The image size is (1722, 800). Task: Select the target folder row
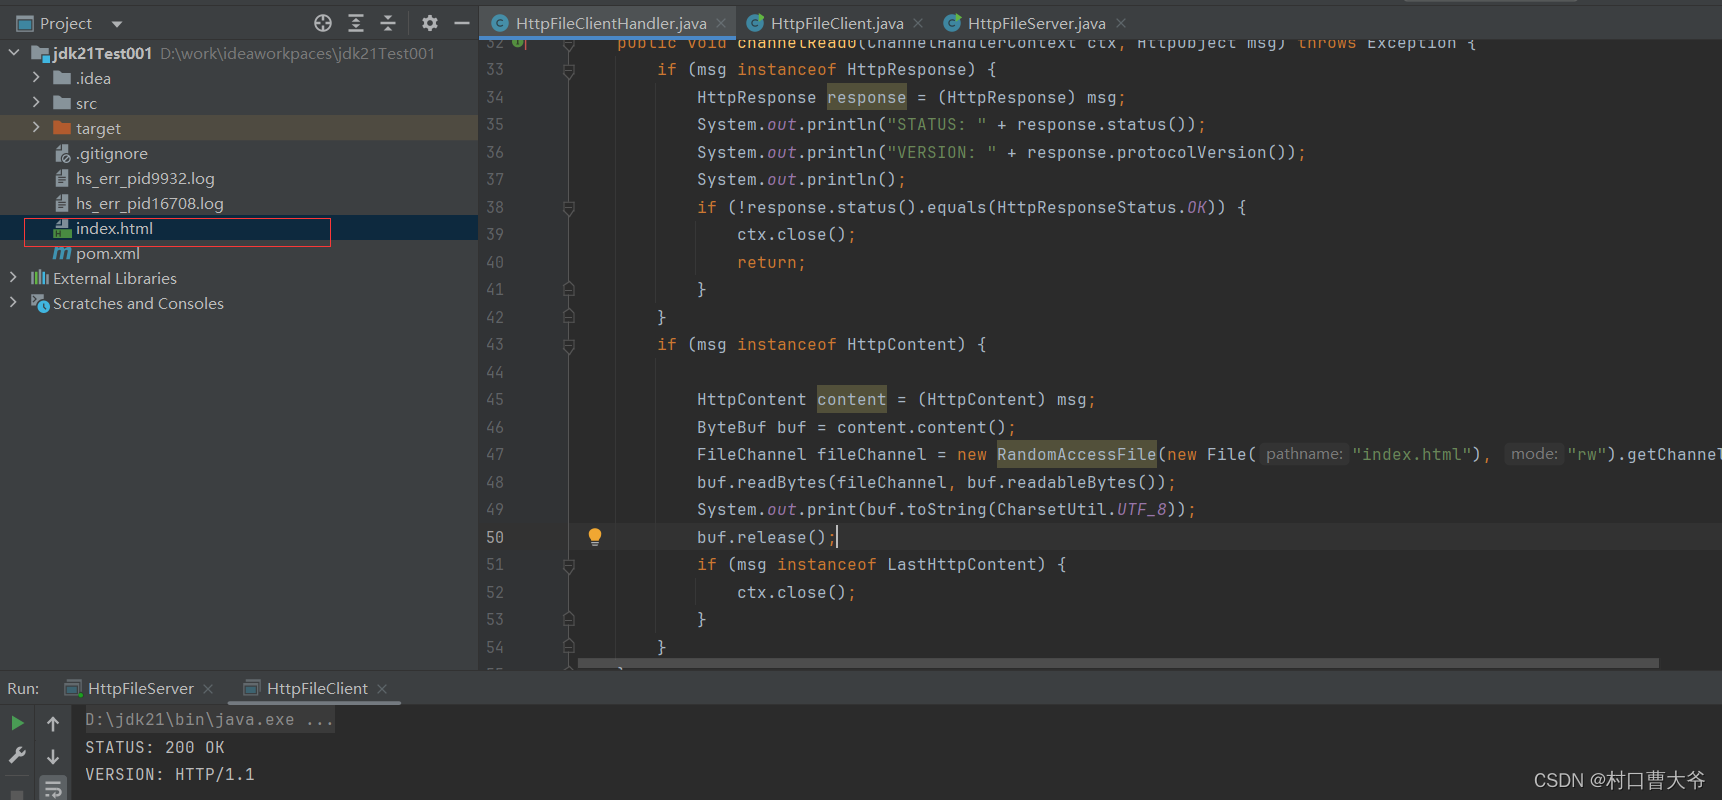(x=238, y=128)
